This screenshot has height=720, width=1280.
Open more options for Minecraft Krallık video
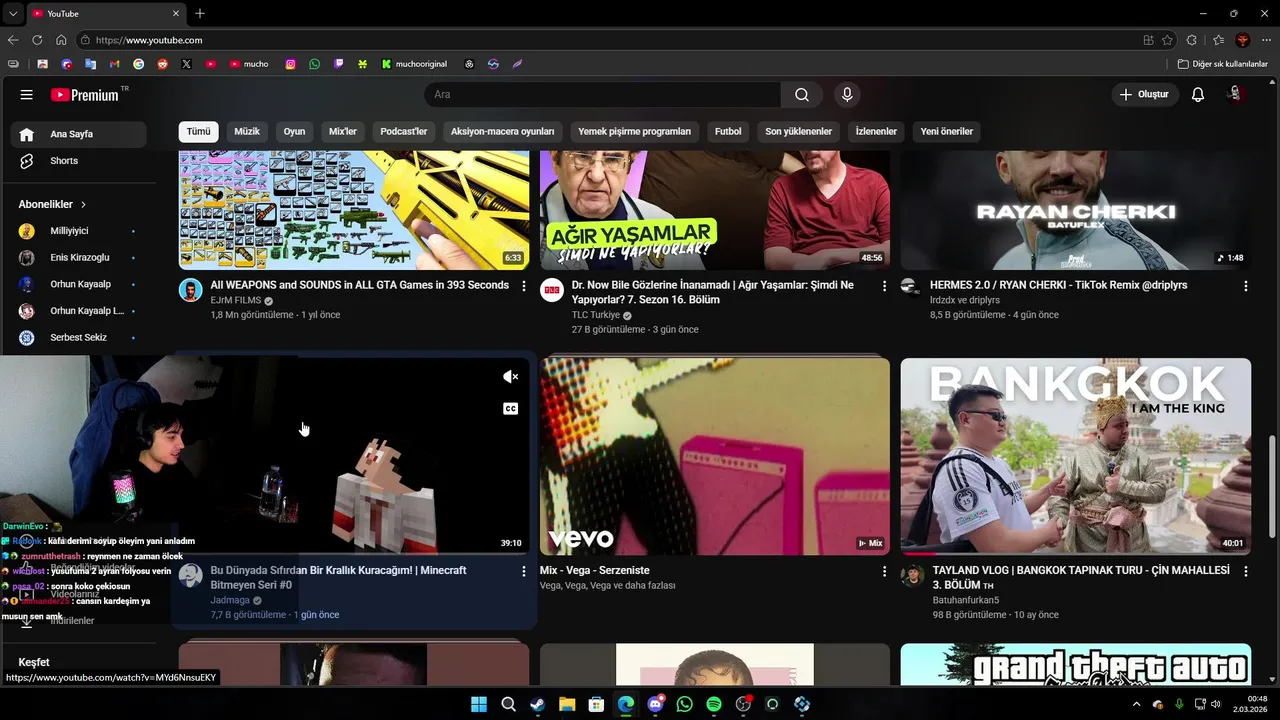click(524, 571)
